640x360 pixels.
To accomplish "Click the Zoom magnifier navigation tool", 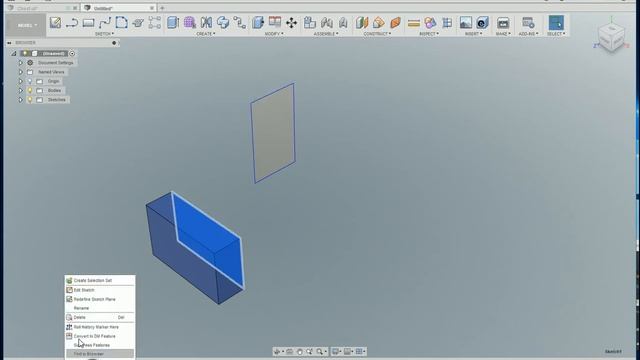I will (309, 351).
